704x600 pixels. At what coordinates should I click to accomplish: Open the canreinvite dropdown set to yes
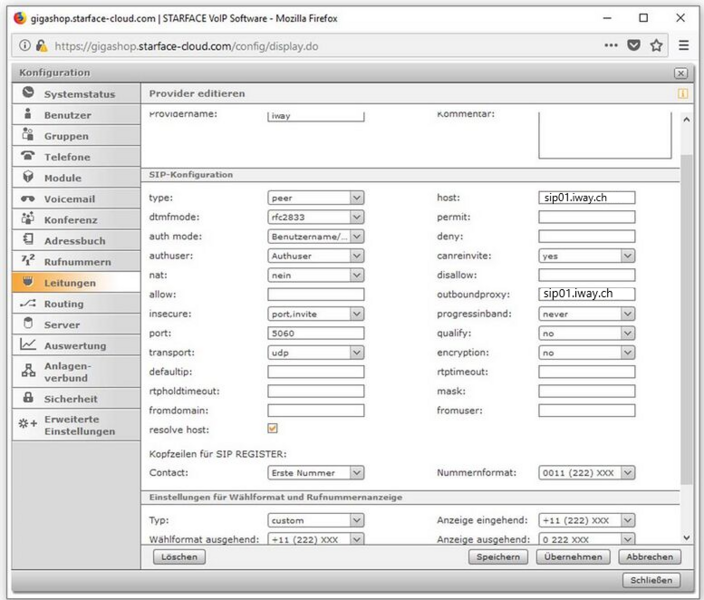(587, 256)
